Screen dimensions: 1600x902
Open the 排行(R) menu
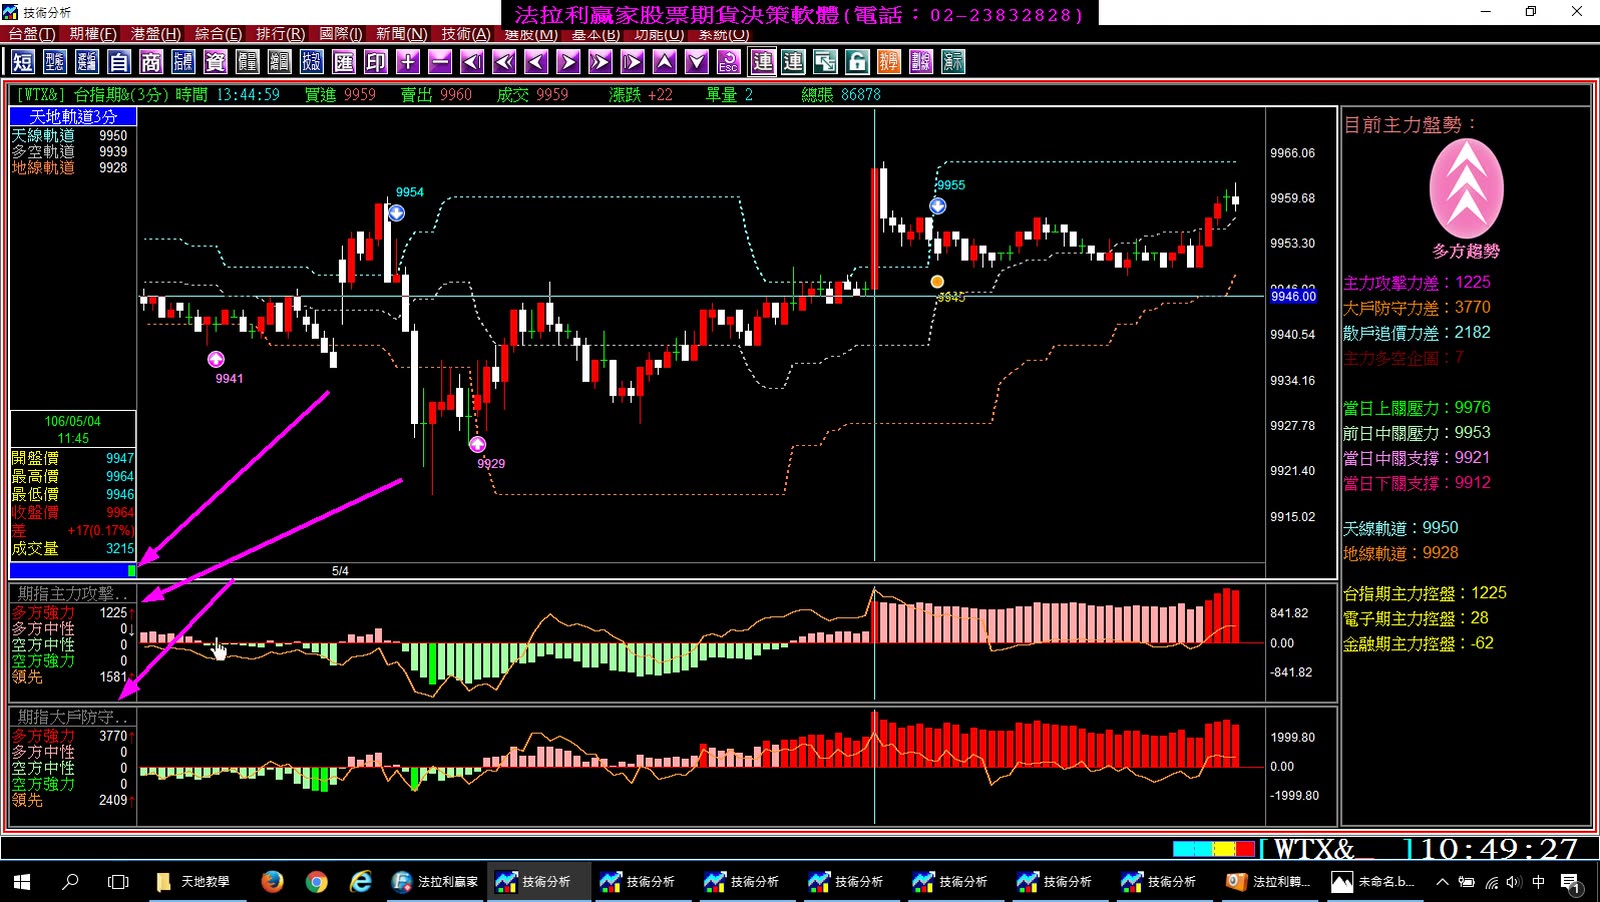280,34
